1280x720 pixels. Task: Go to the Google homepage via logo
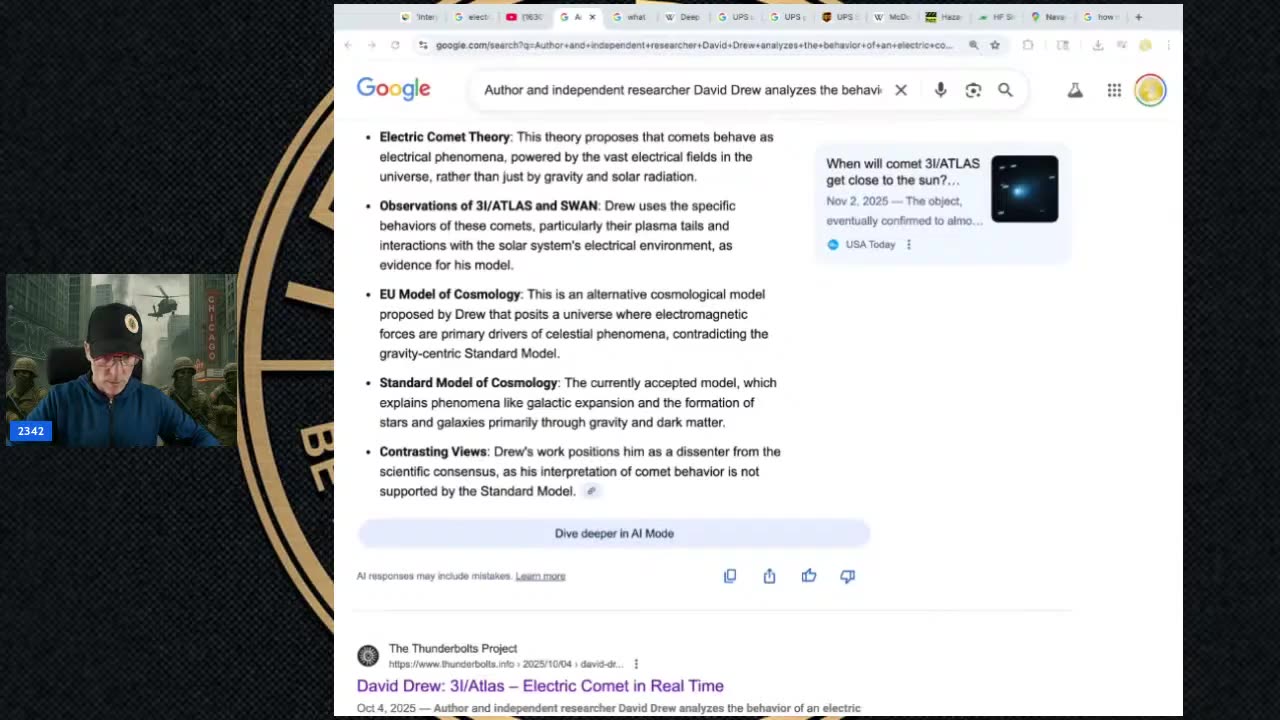coord(394,89)
